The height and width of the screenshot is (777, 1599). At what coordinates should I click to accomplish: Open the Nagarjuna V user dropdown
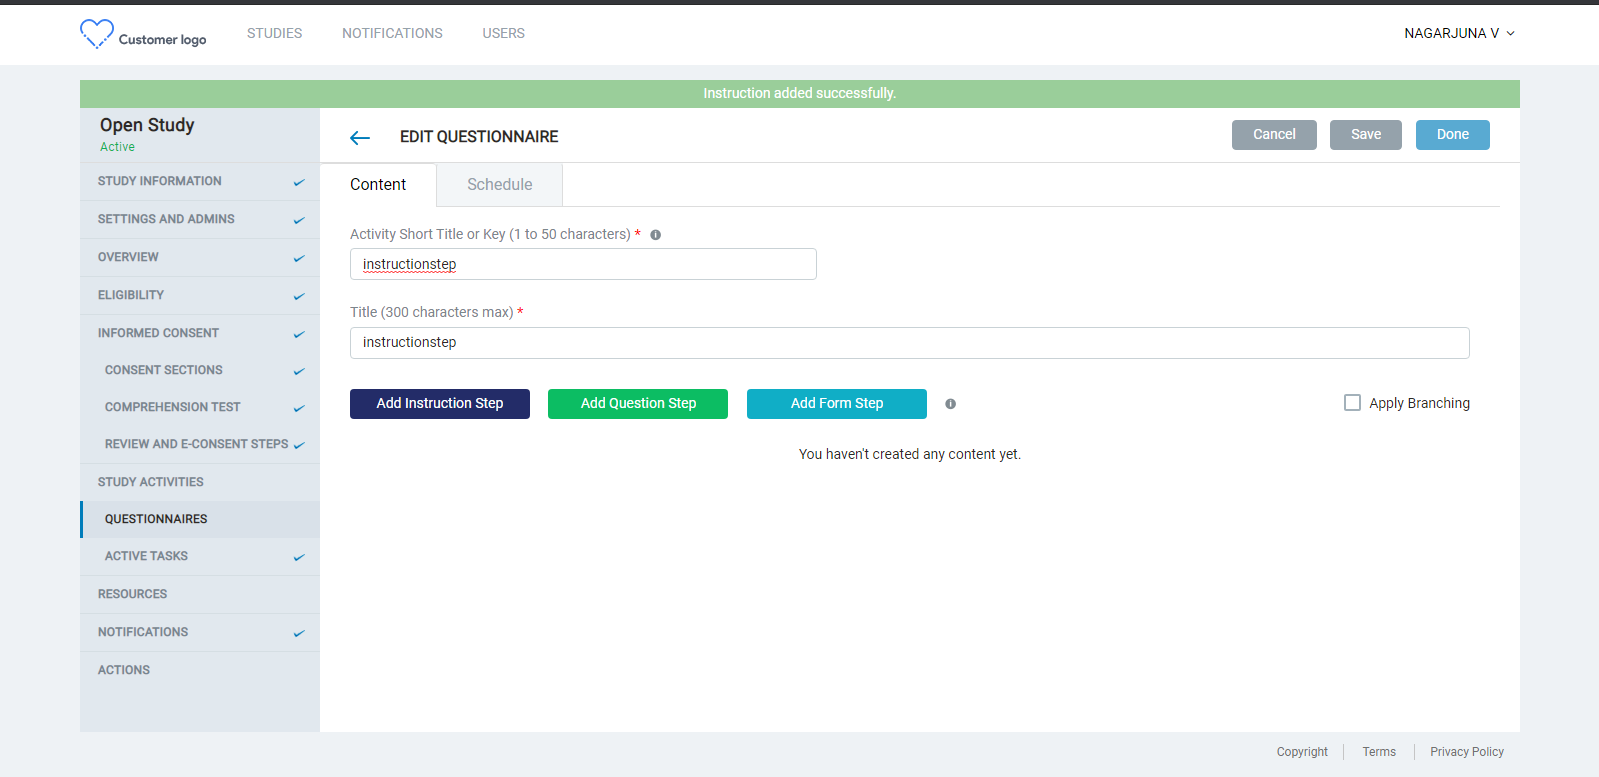point(1459,33)
